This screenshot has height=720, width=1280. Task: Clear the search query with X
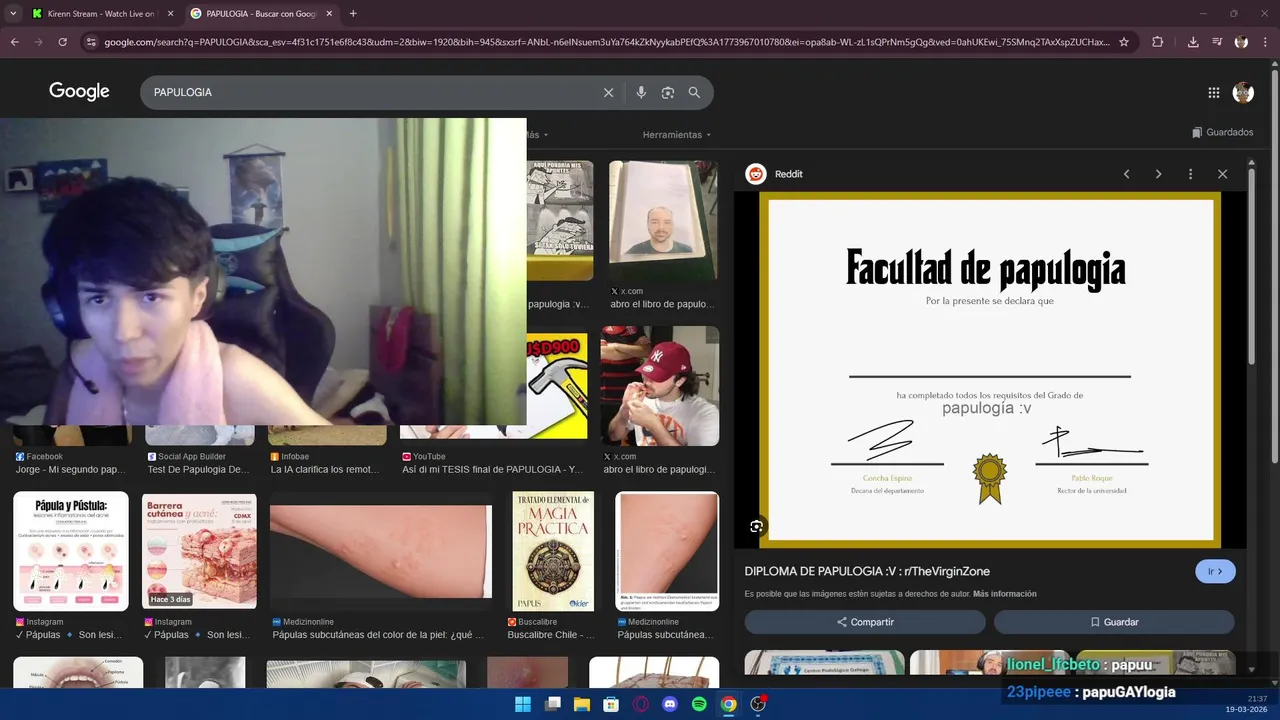click(x=608, y=92)
